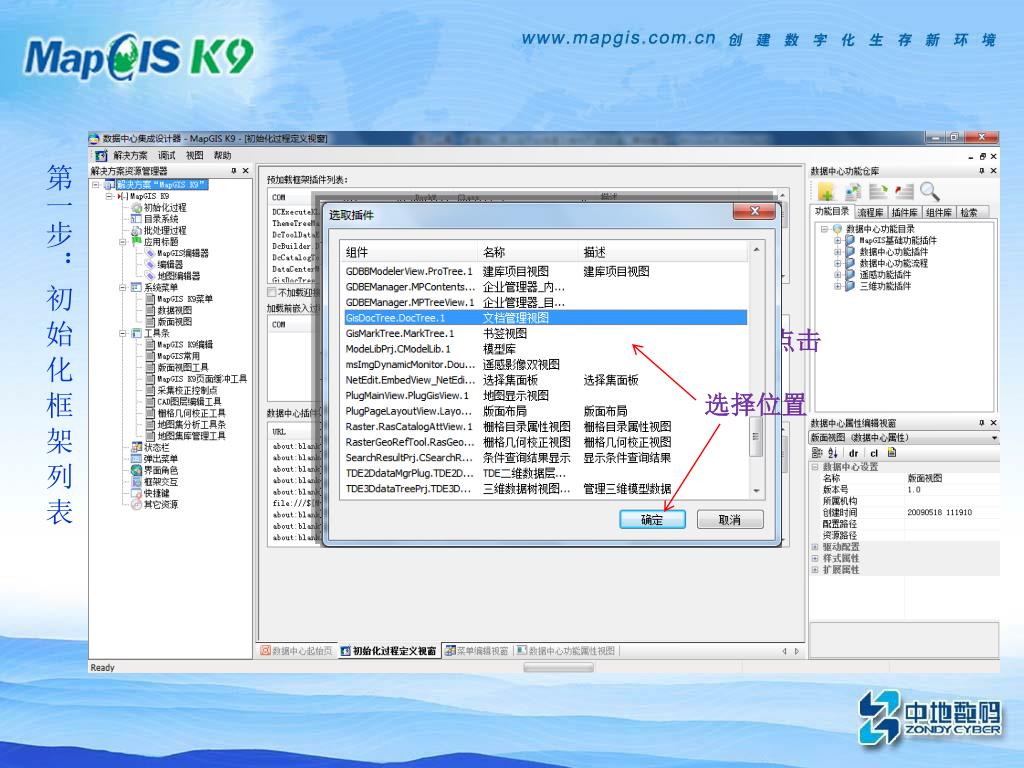Viewport: 1024px width, 768px height.
Task: Open the 视图 menu
Action: coord(195,155)
